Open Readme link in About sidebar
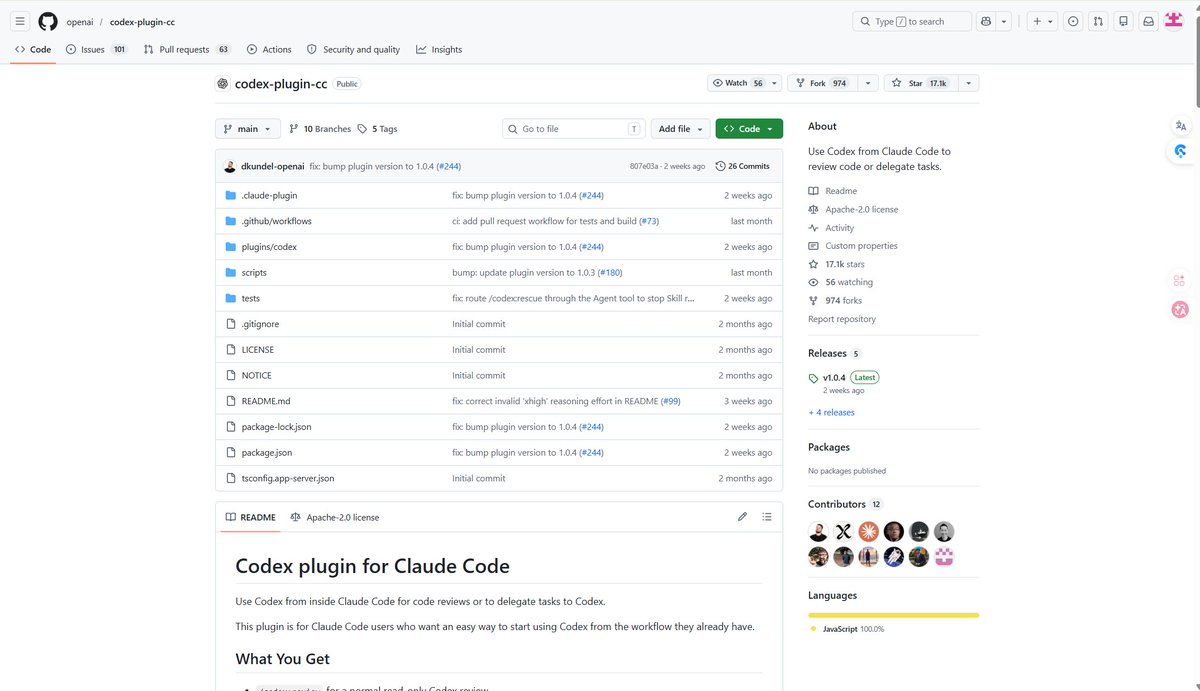This screenshot has height=691, width=1200. pos(833,191)
